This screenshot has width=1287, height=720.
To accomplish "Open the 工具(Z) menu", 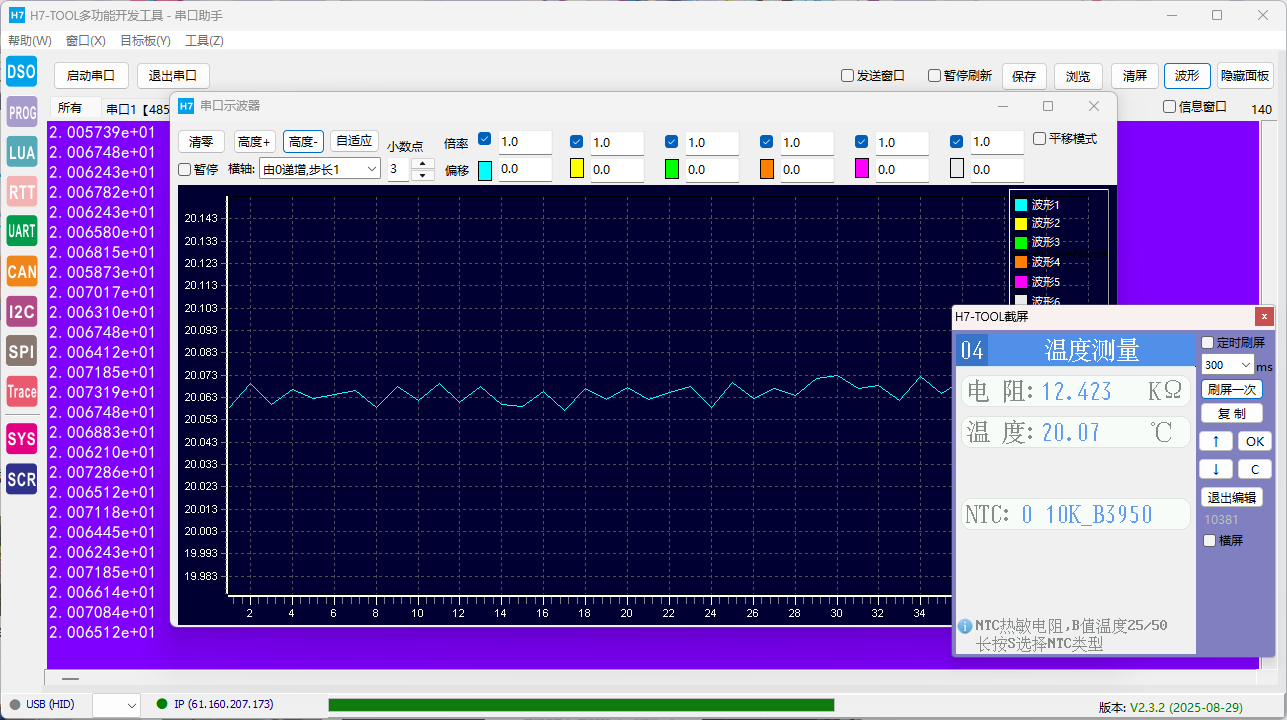I will (x=204, y=41).
